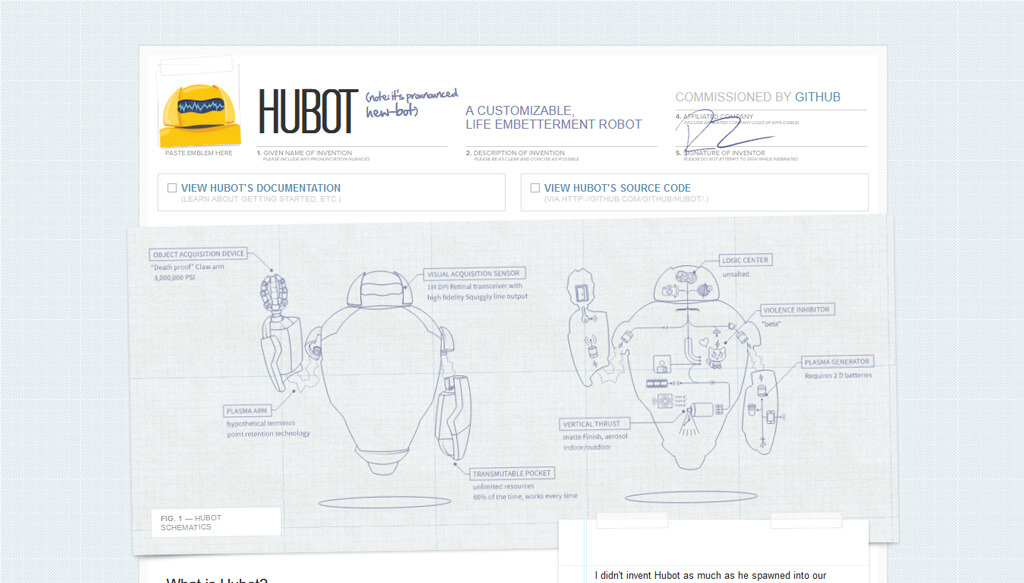Click the brain icon in robot head
1024x583 pixels.
pos(686,277)
